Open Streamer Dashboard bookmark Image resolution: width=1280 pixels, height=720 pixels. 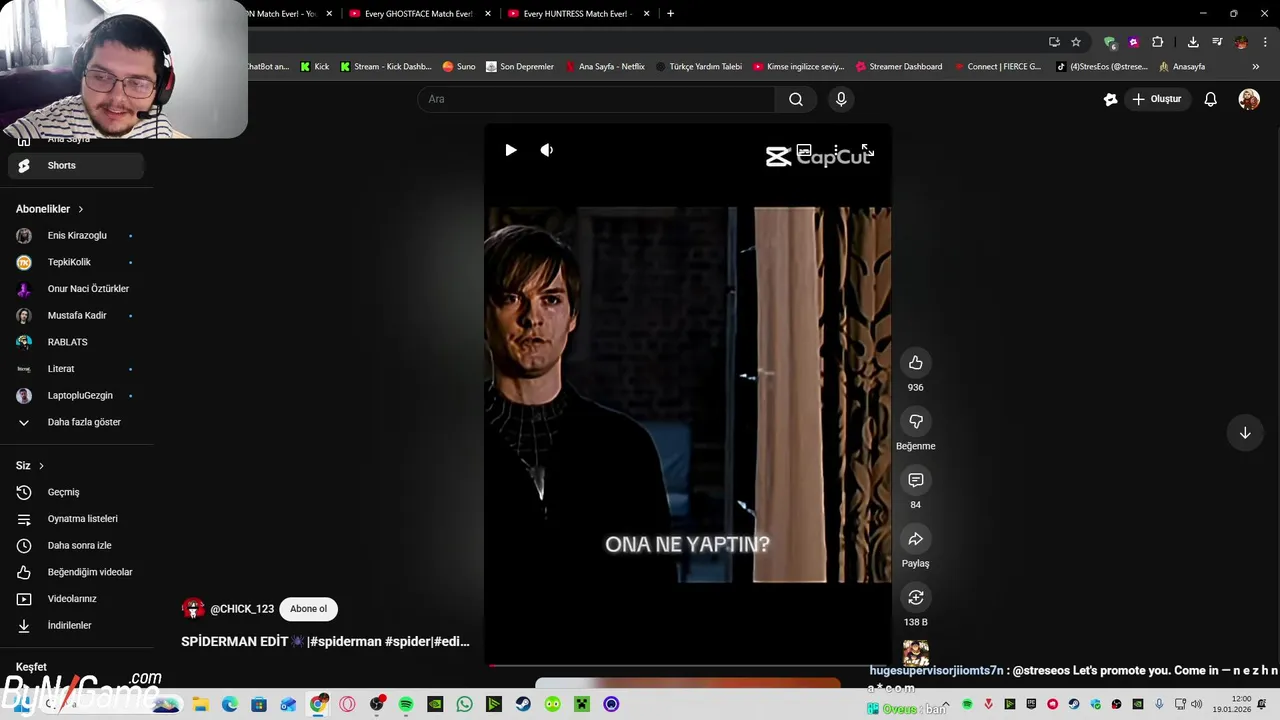[899, 67]
